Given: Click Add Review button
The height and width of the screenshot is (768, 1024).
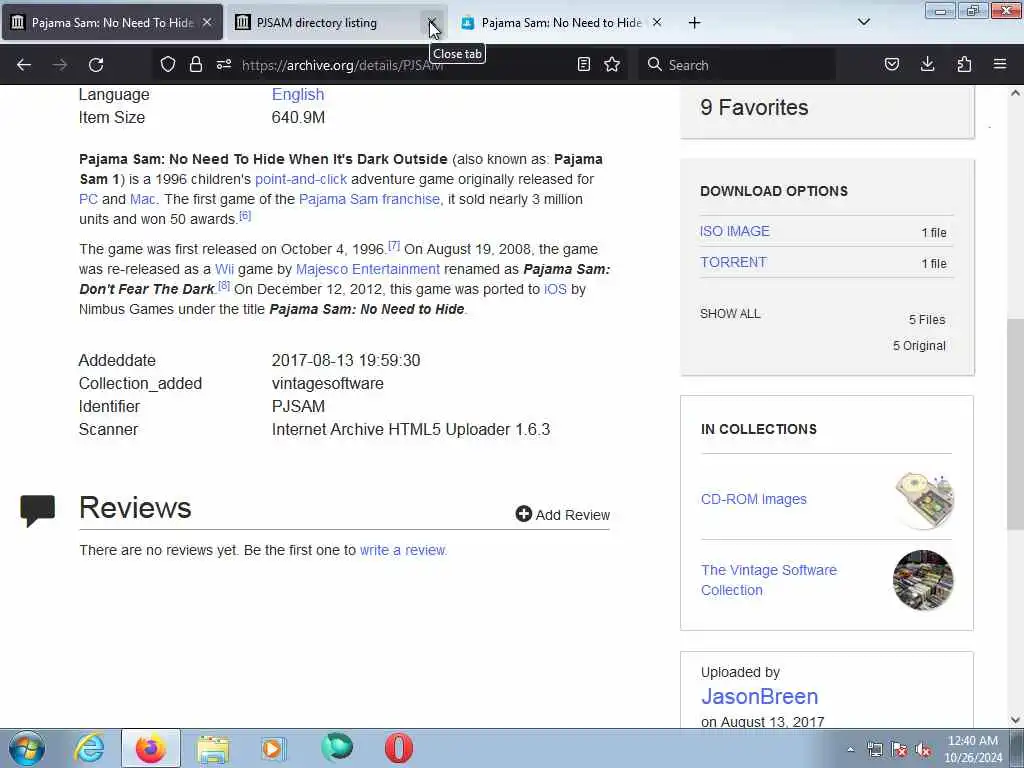Looking at the screenshot, I should [562, 515].
